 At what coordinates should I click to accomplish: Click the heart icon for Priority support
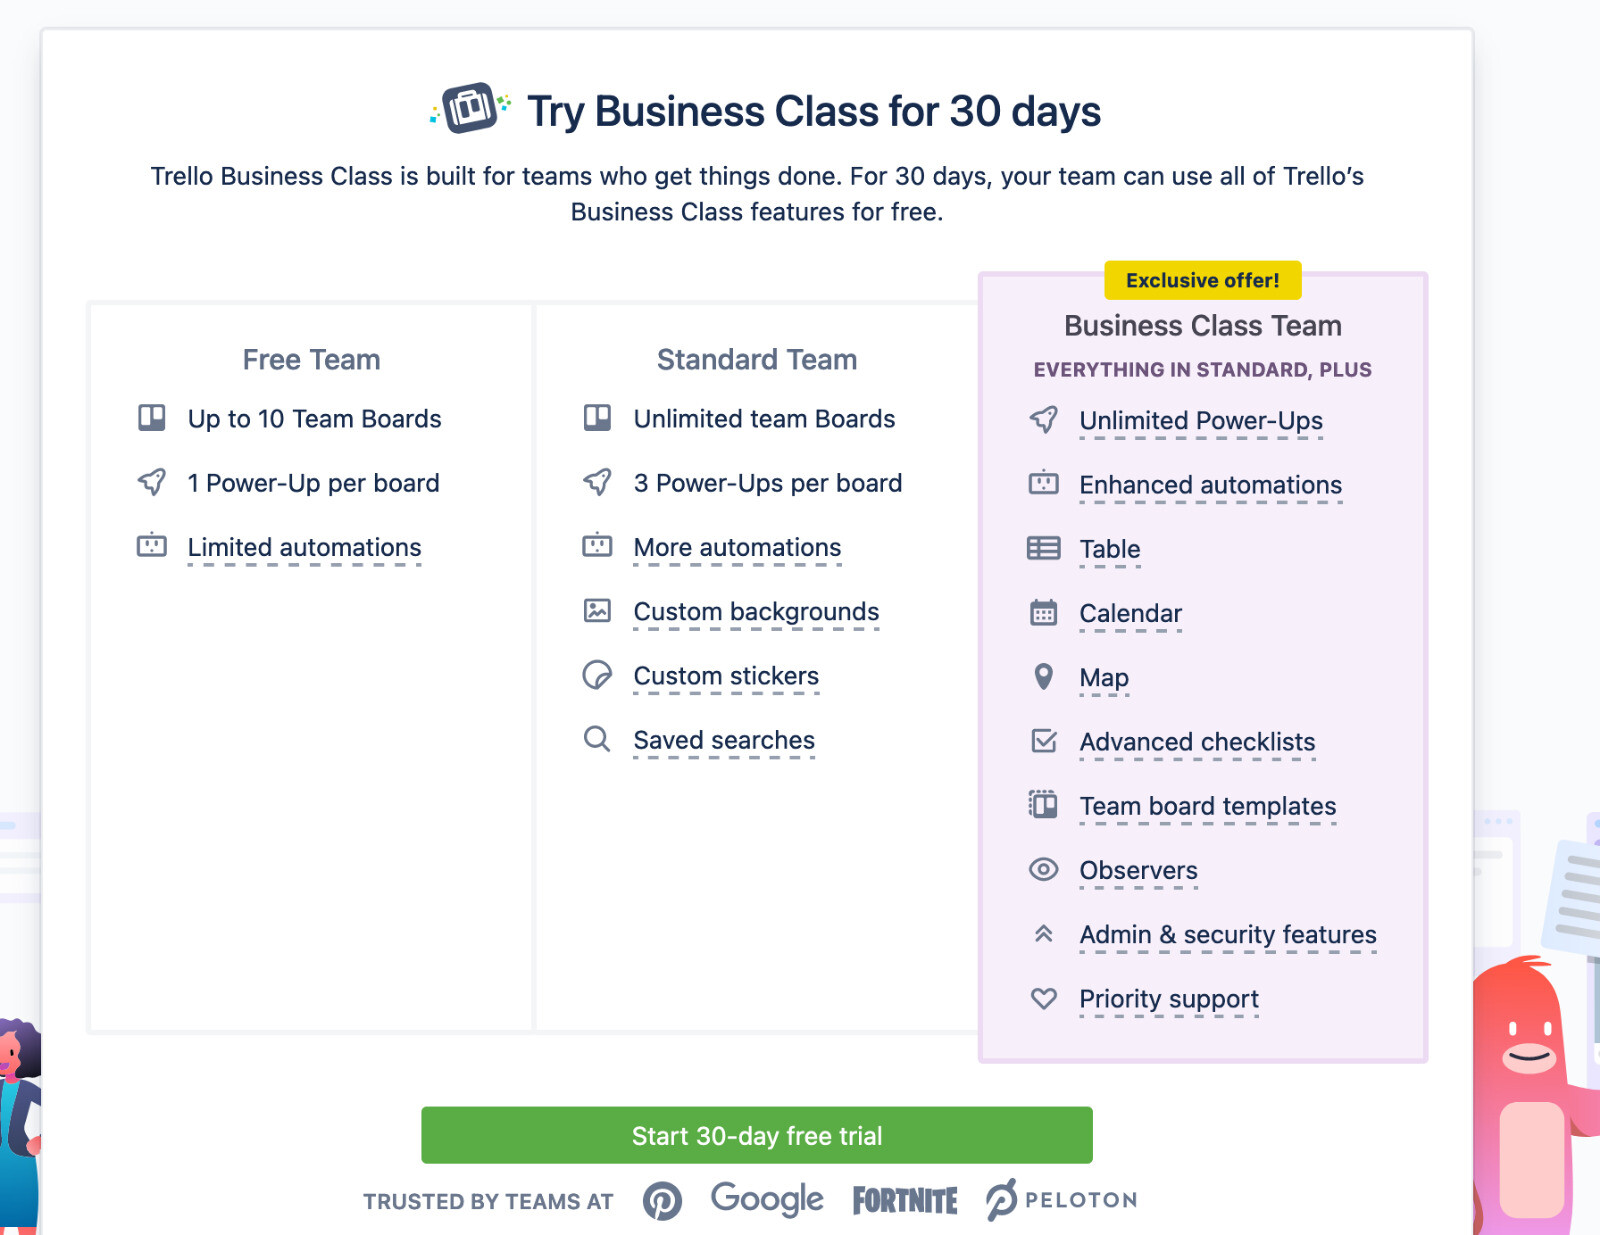[x=1043, y=998]
